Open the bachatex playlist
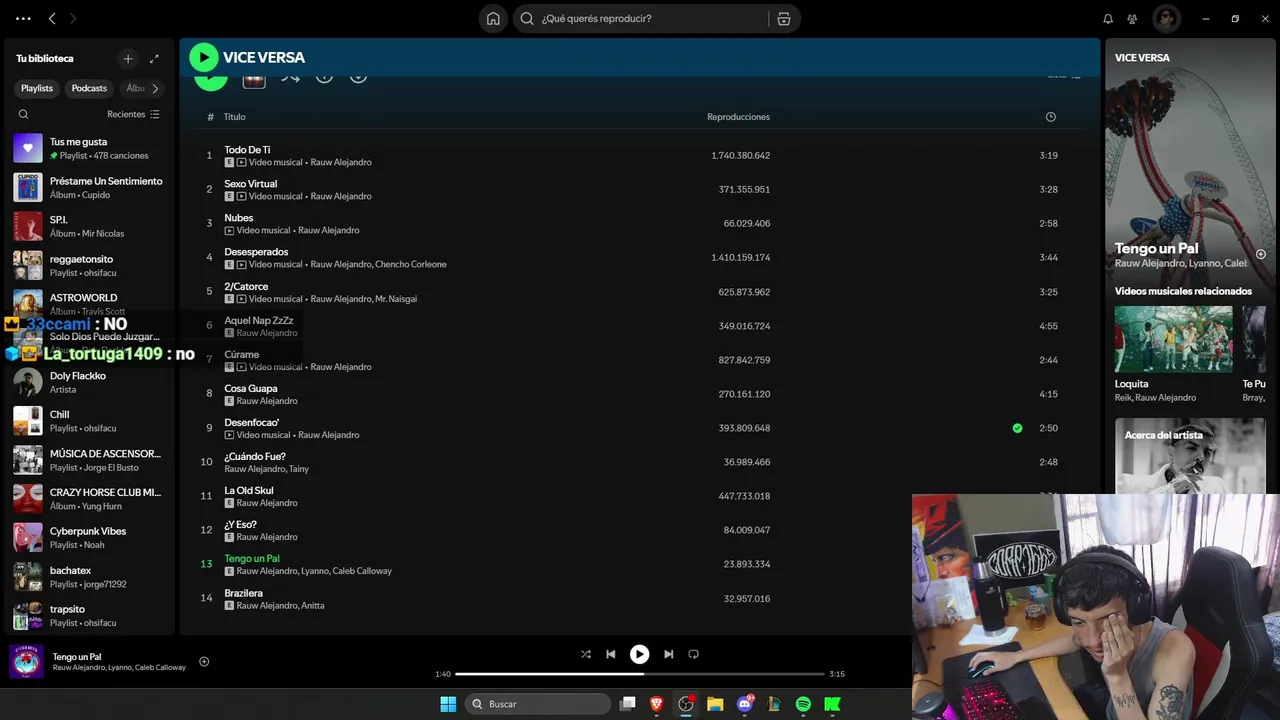 point(89,577)
